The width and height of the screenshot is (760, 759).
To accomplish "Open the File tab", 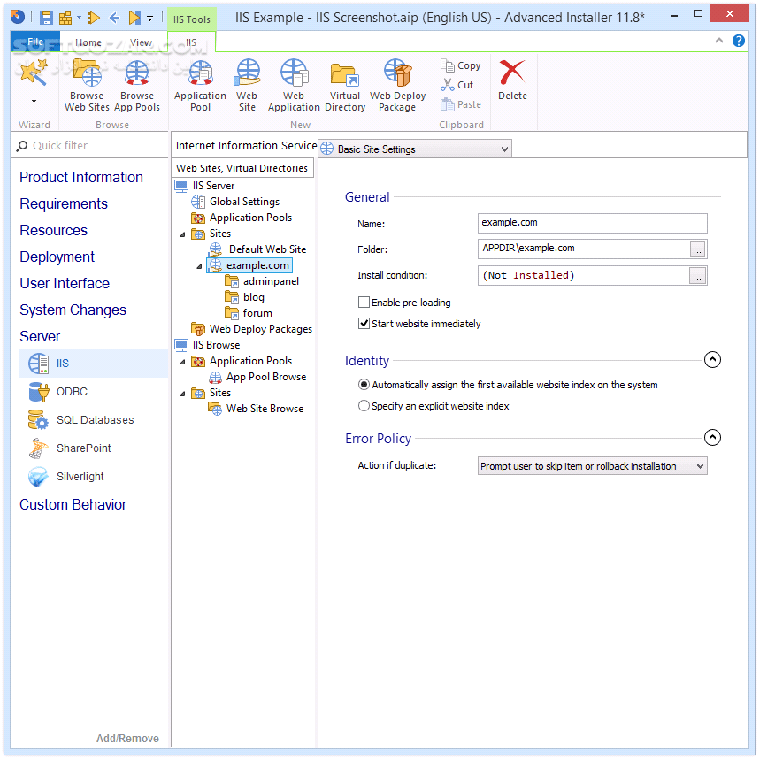I will 35,42.
